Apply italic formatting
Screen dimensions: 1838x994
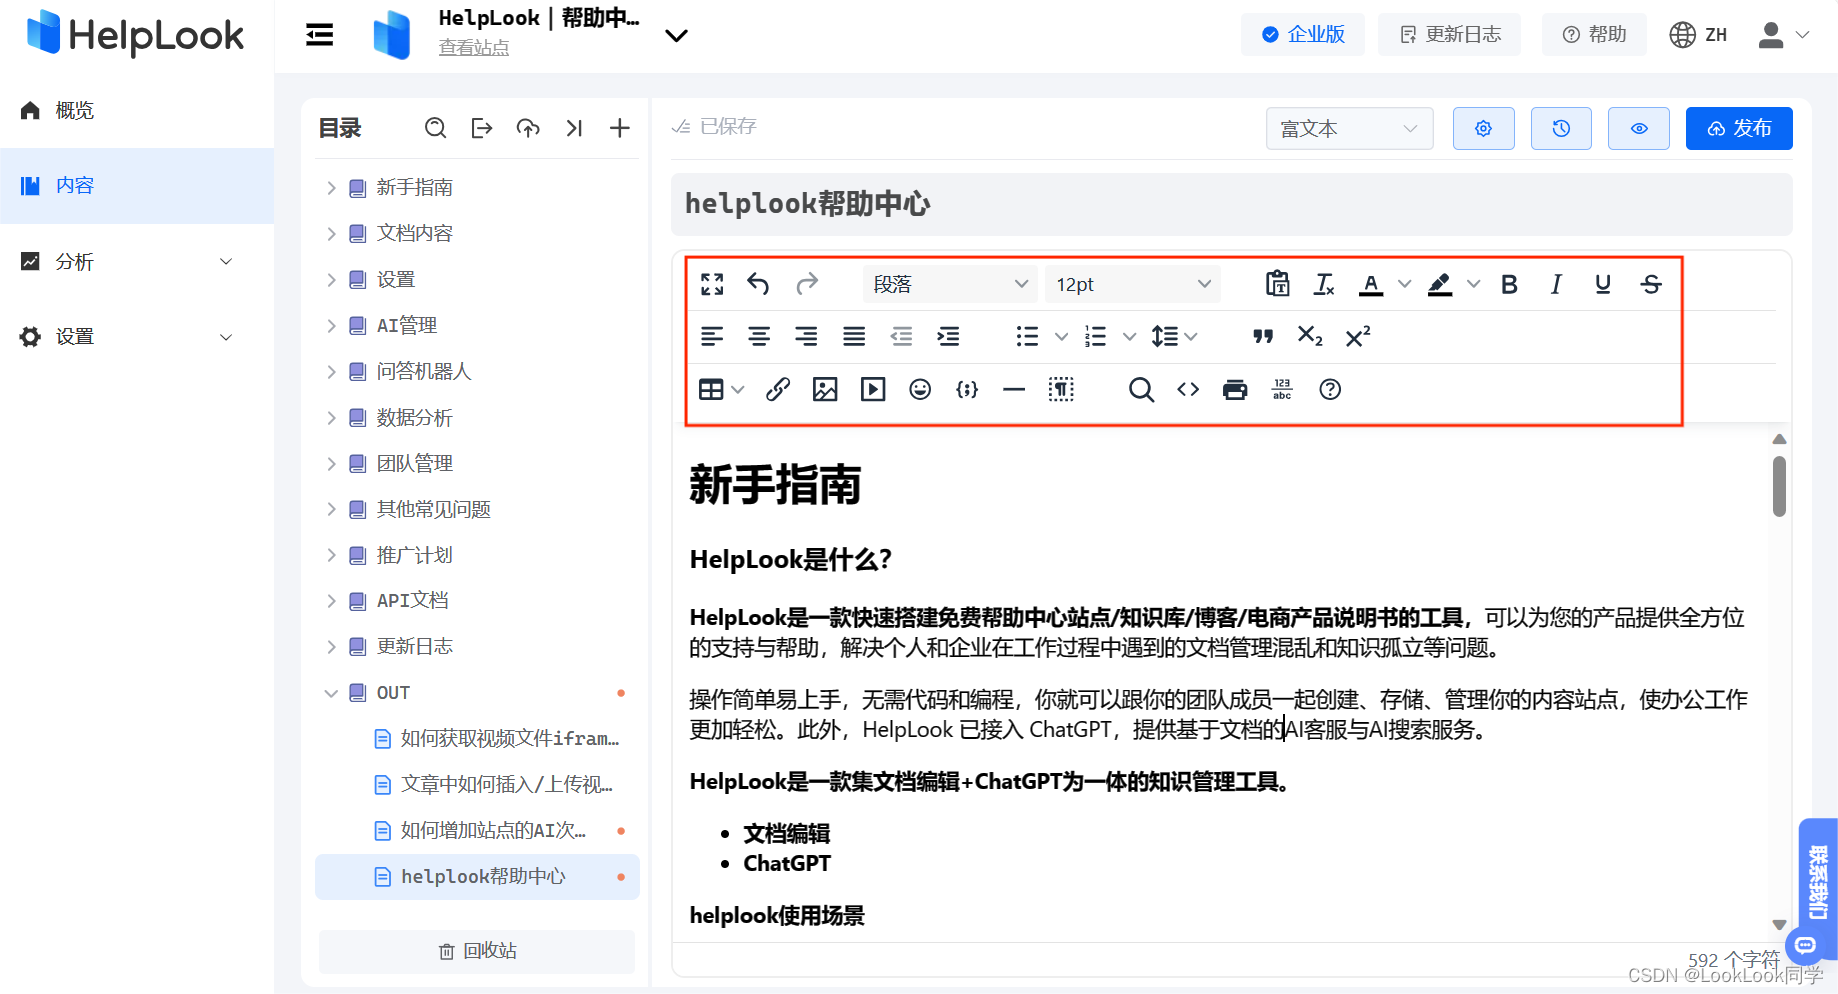[x=1556, y=284]
